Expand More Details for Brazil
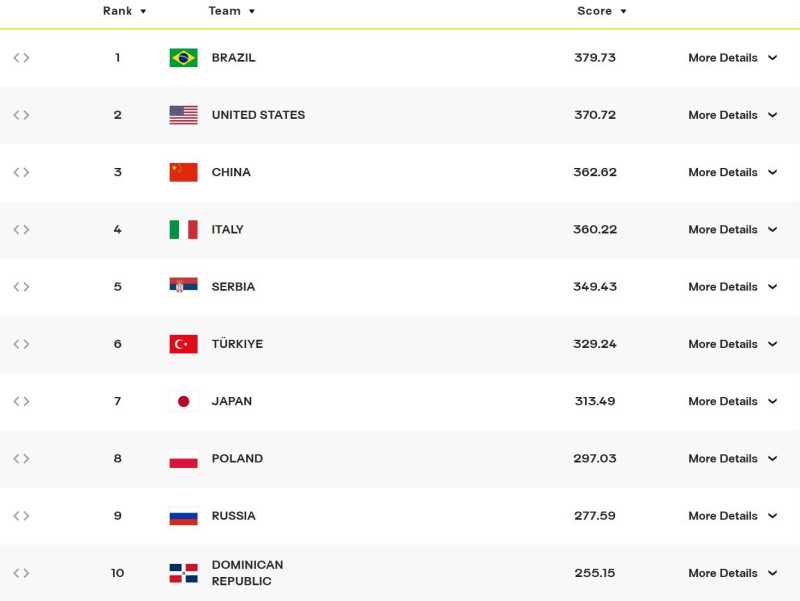This screenshot has width=800, height=601. pos(732,58)
